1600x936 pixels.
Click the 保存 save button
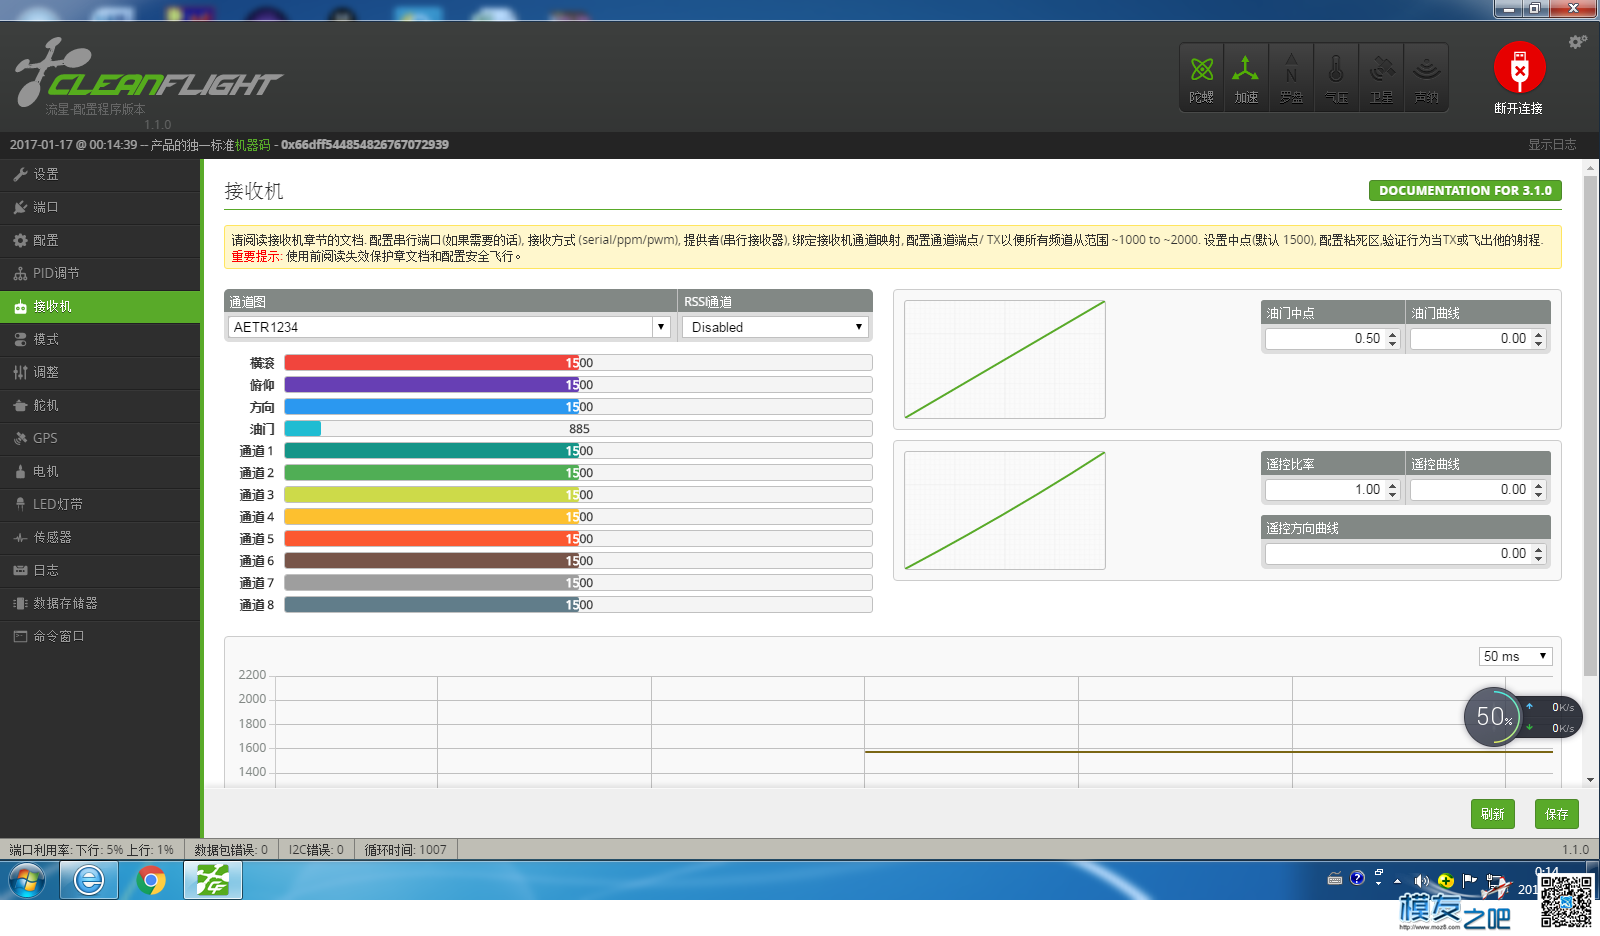pos(1557,814)
